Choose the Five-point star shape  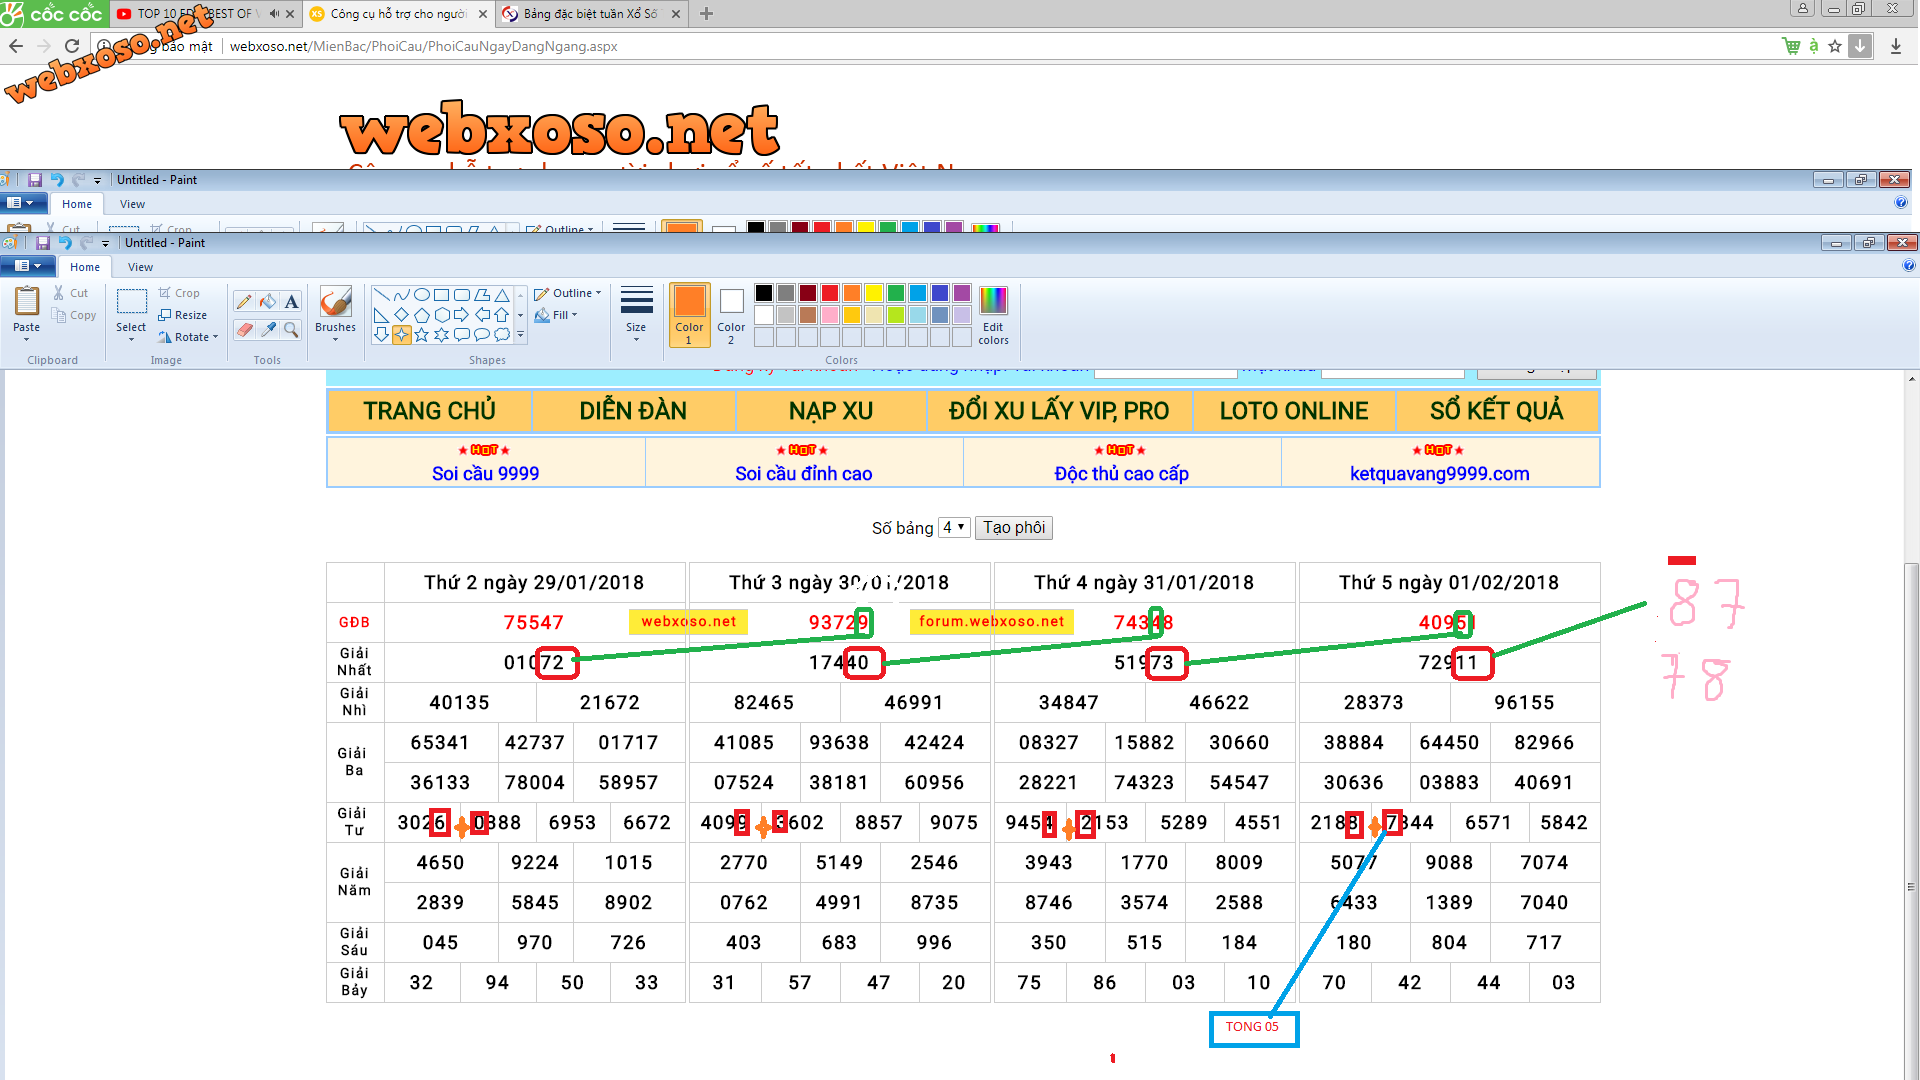click(421, 335)
